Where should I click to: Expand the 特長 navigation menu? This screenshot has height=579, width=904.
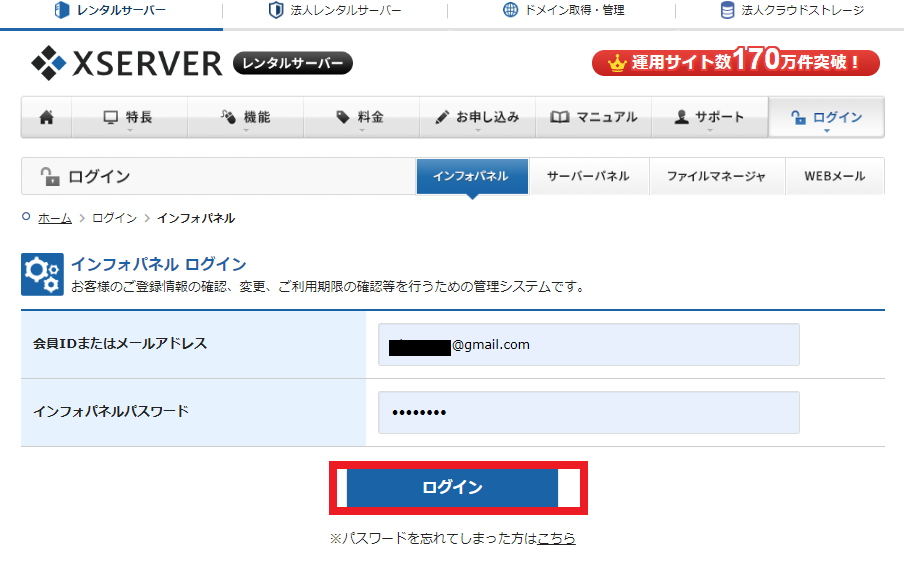(x=129, y=118)
